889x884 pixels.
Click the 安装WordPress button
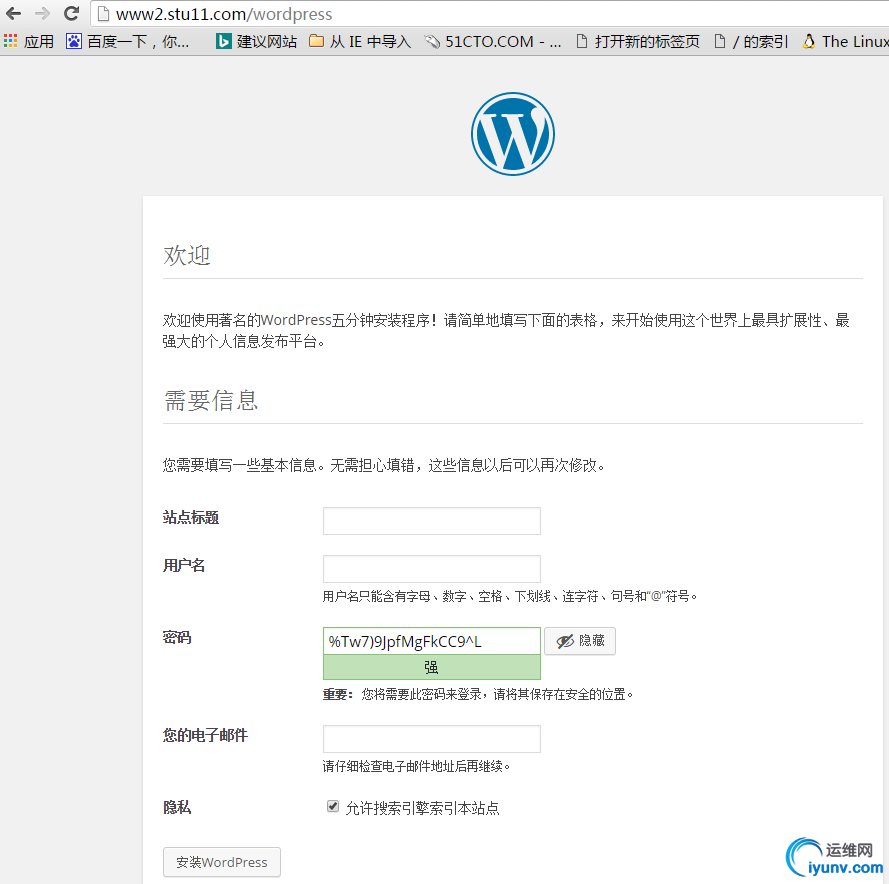tap(222, 862)
